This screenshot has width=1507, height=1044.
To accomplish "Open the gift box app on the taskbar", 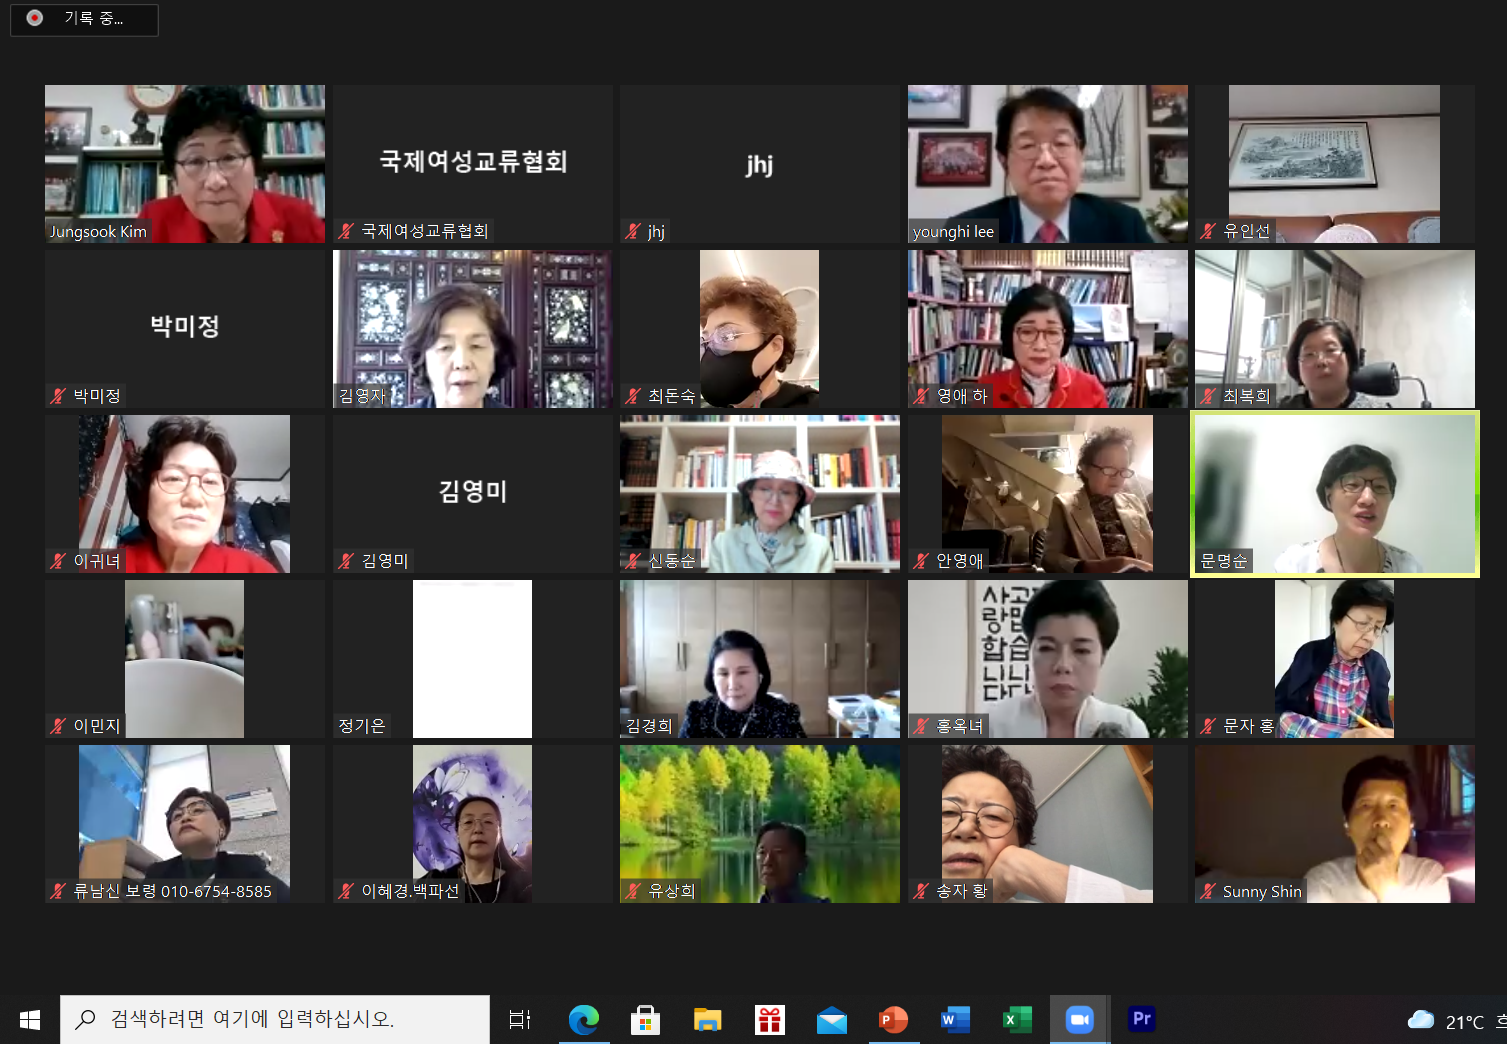I will [x=769, y=1019].
